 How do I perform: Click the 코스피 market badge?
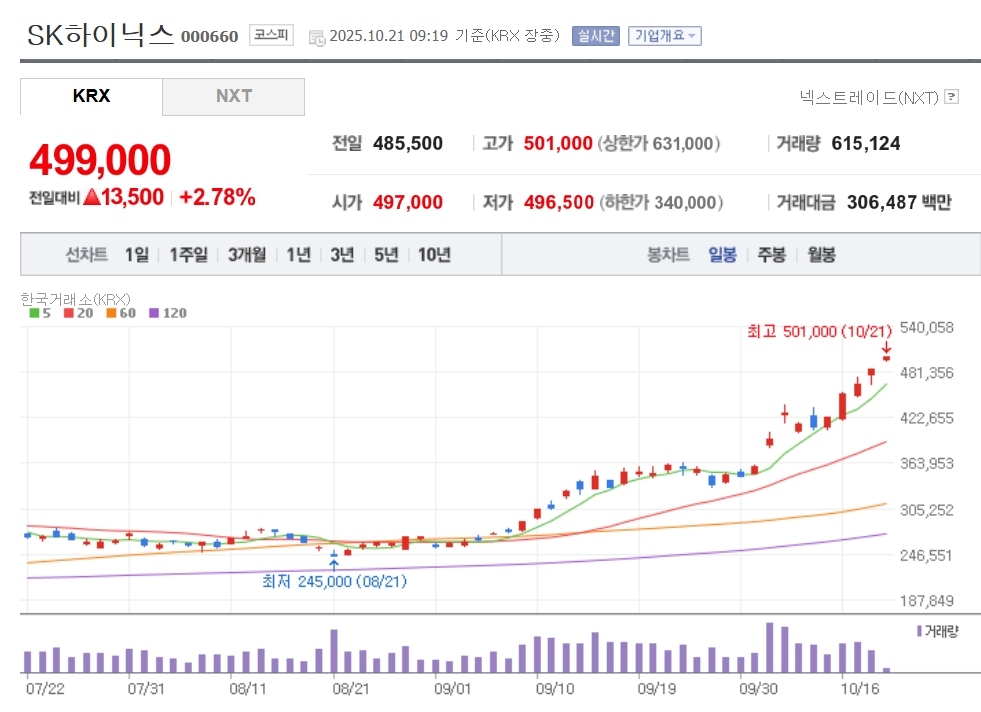click(271, 35)
